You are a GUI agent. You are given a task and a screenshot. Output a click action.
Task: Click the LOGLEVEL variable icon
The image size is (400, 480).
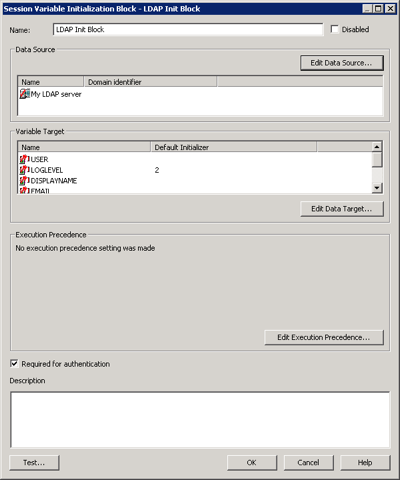click(24, 170)
